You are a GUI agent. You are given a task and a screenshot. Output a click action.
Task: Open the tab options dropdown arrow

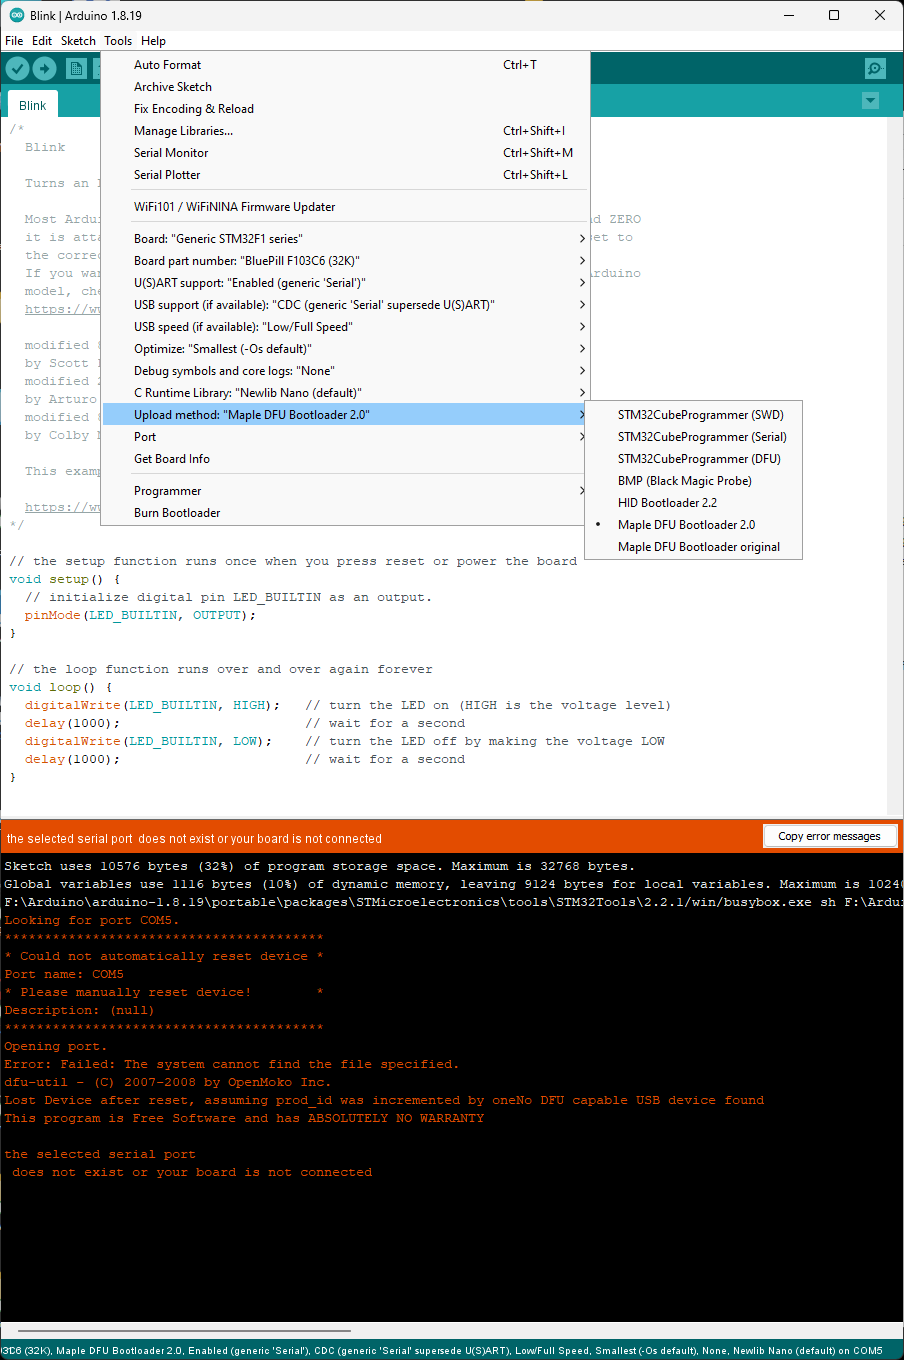(870, 101)
